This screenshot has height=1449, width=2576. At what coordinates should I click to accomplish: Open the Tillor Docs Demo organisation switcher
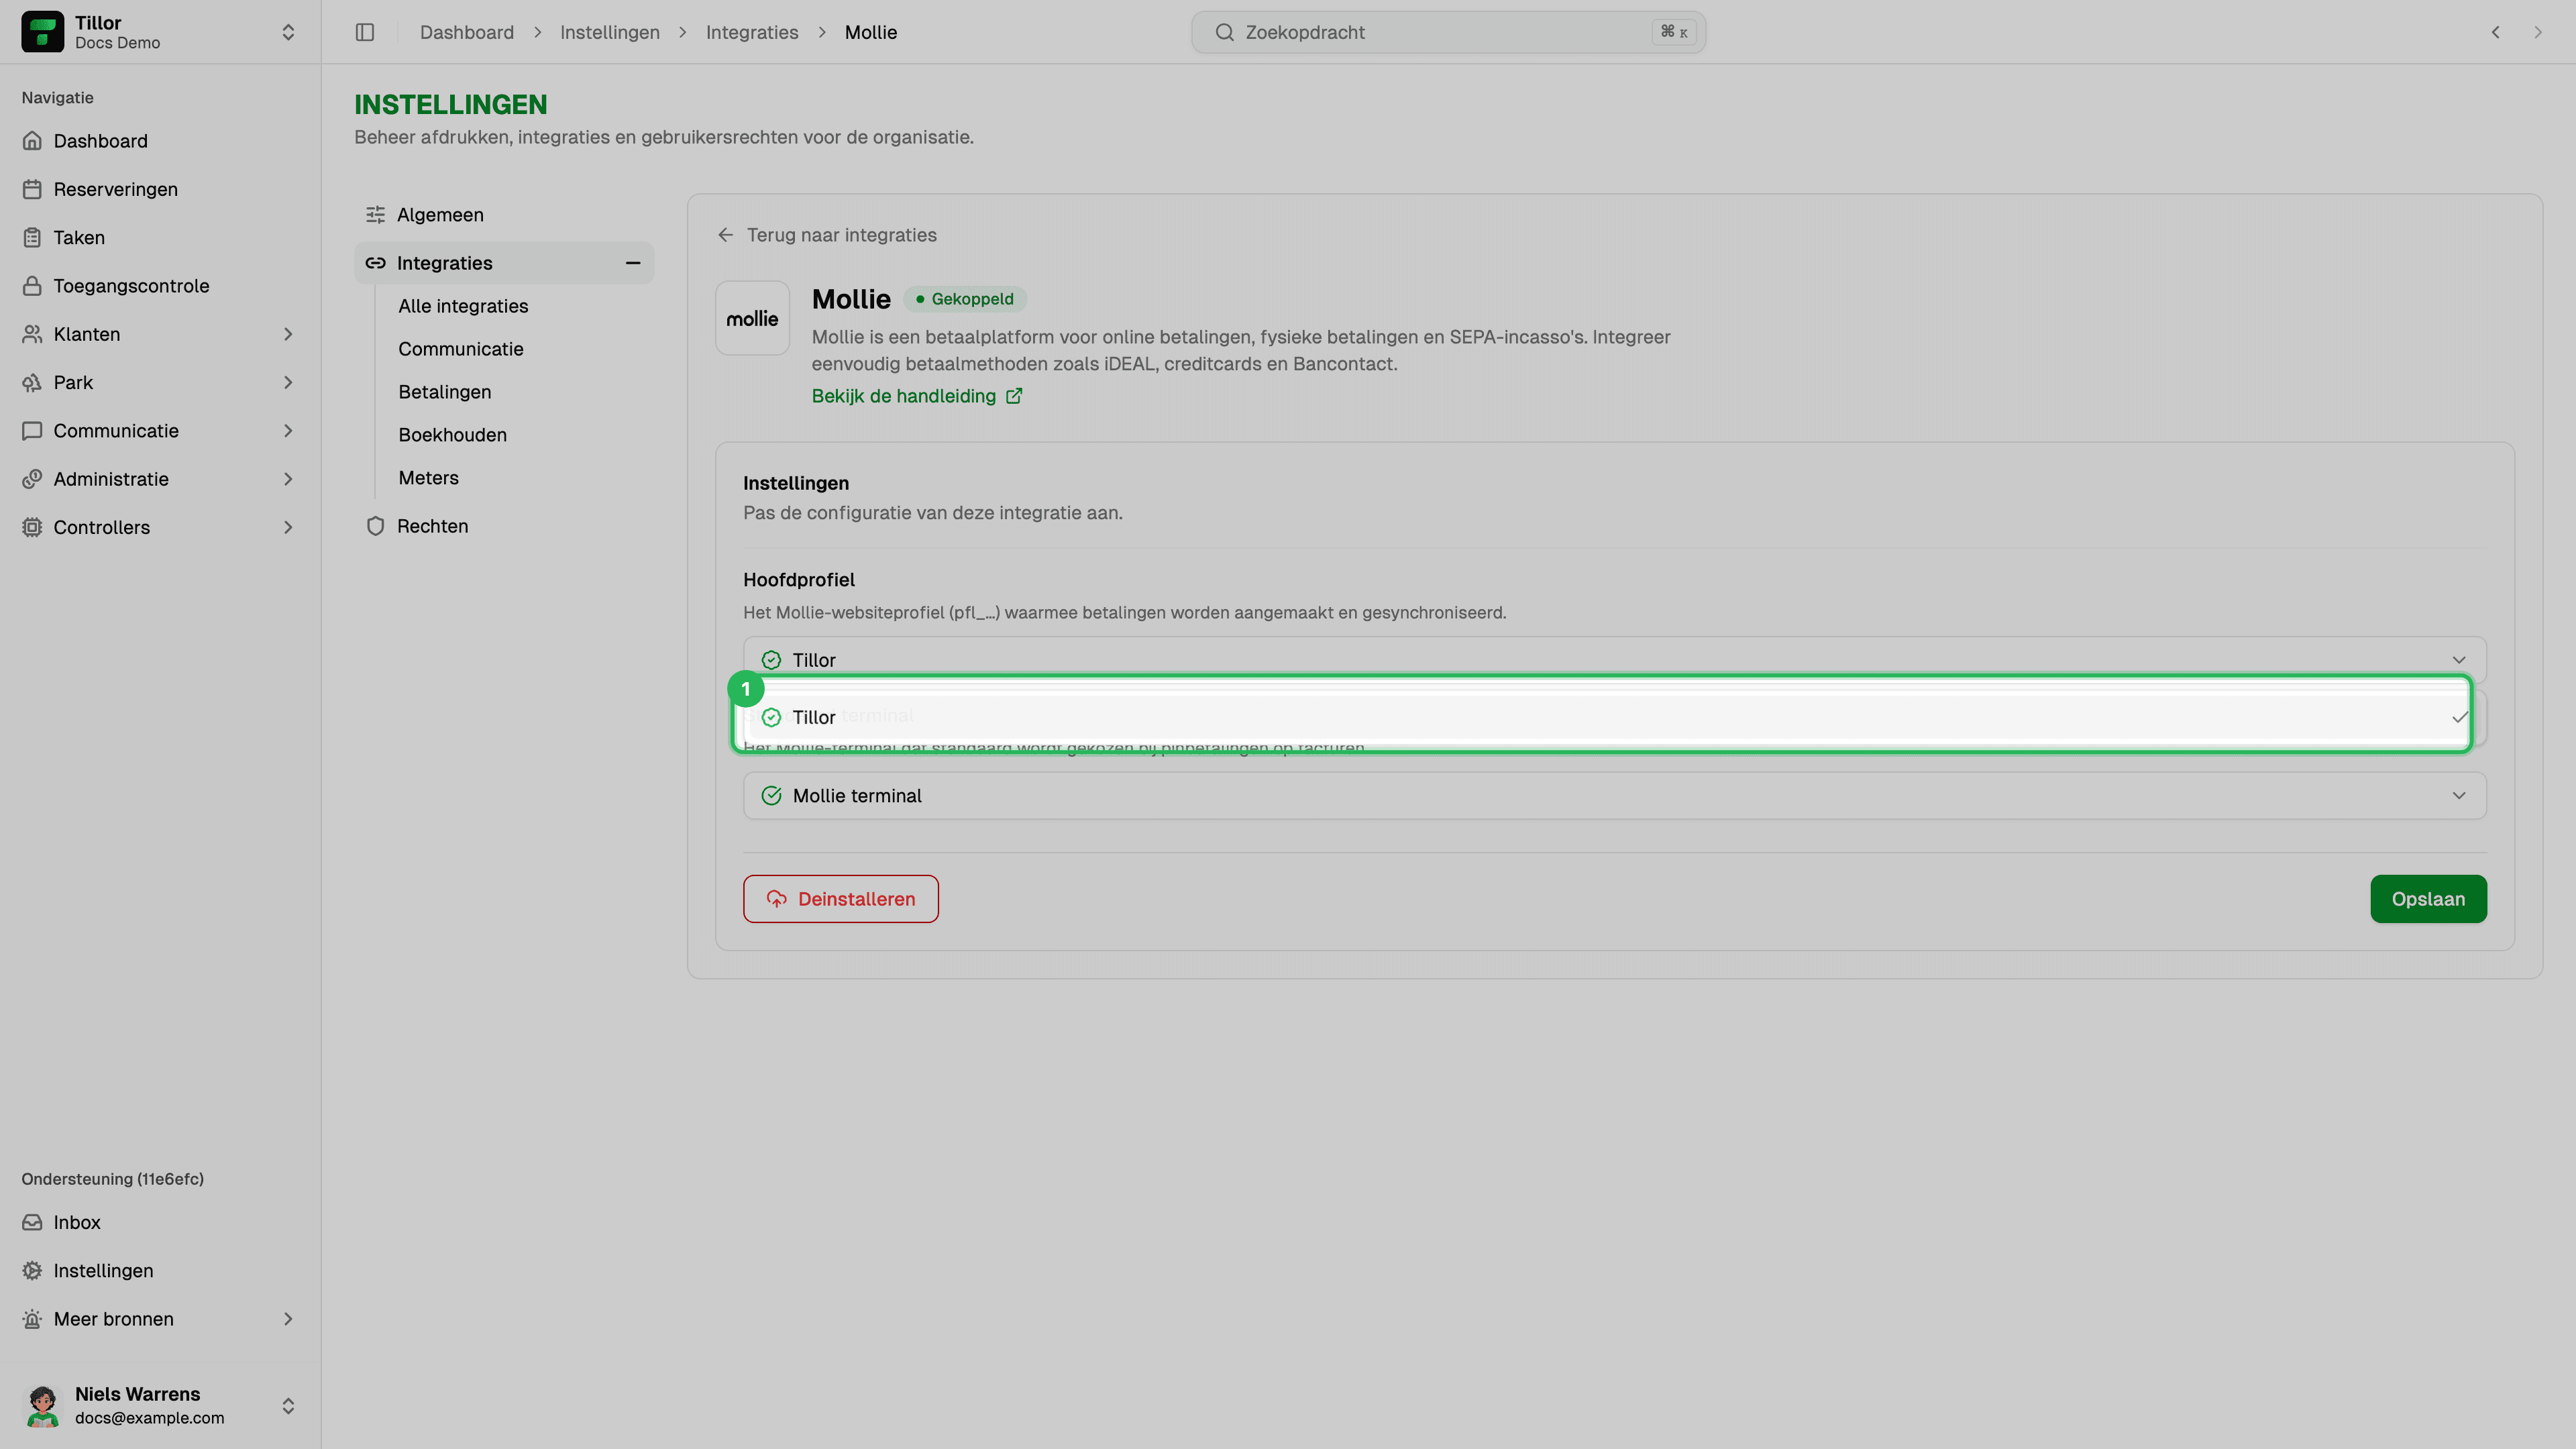click(160, 32)
